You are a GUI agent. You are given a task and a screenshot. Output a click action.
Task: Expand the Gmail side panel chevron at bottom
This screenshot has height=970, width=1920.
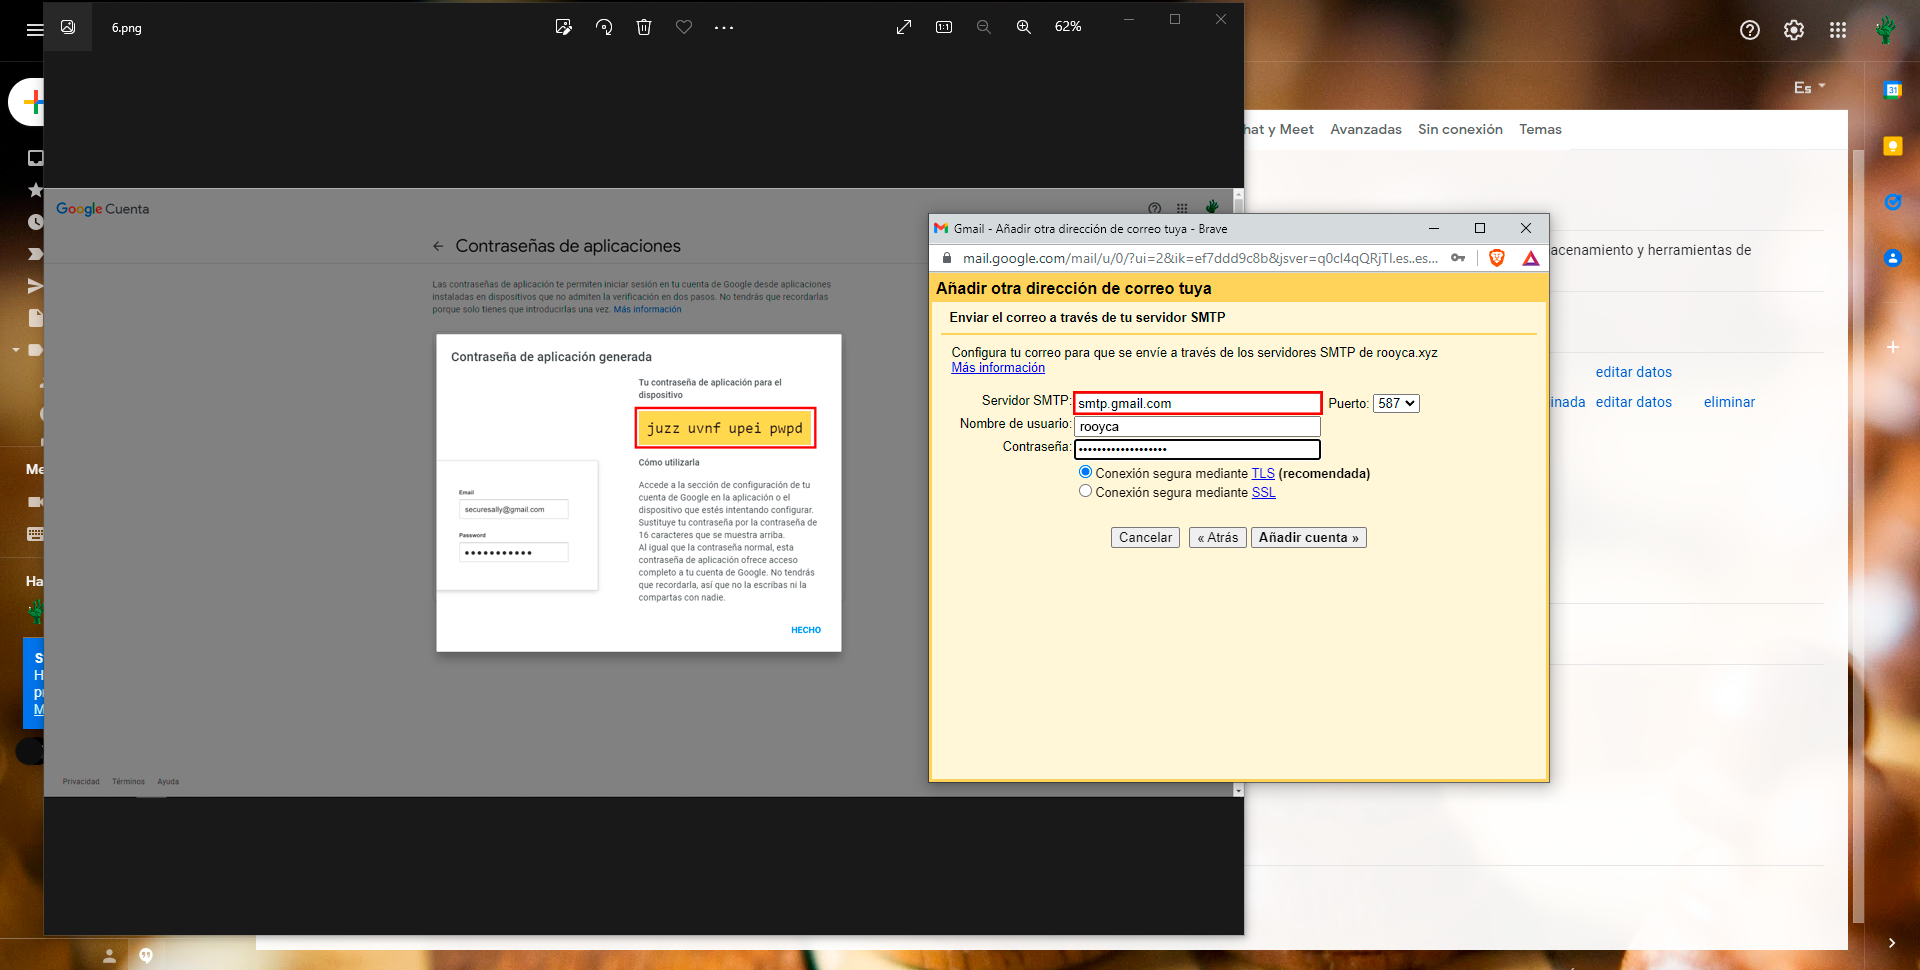1892,943
